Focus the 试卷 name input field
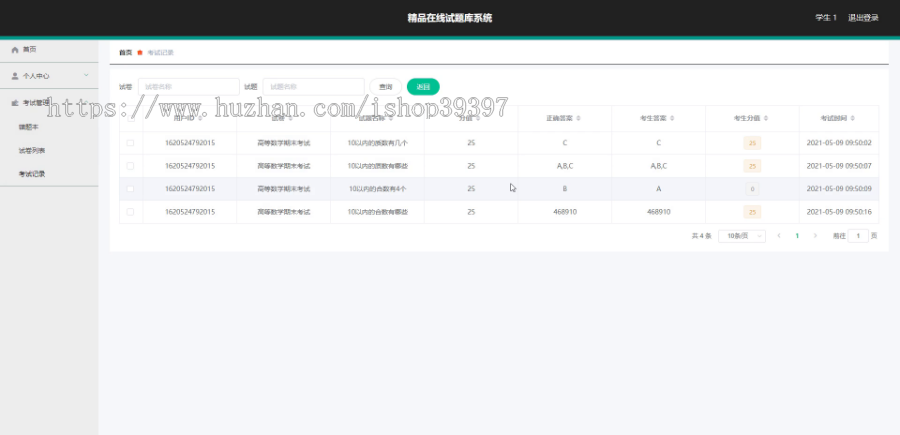This screenshot has height=435, width=900. pyautogui.click(x=189, y=87)
